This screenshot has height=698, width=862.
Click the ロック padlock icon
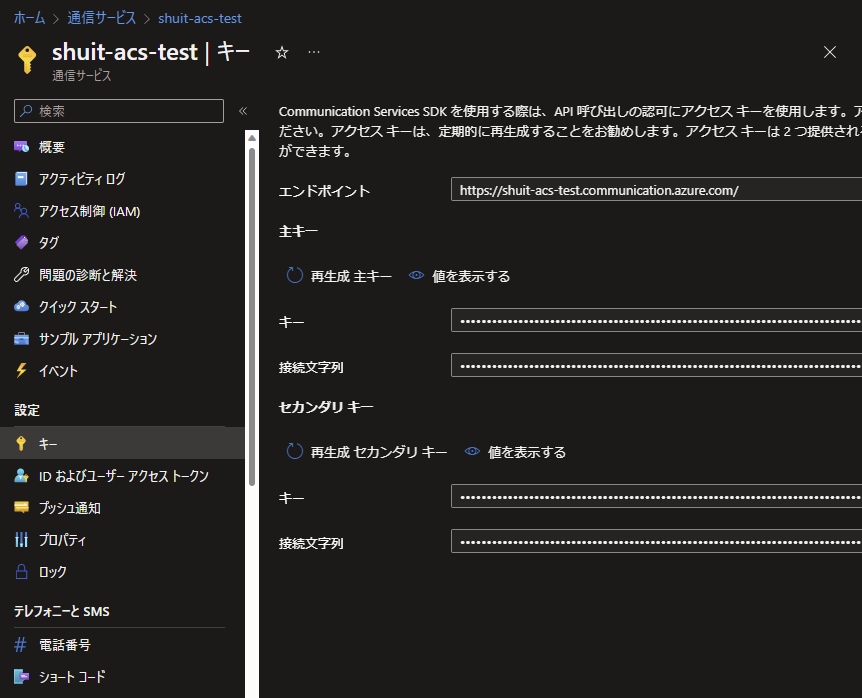[21, 572]
